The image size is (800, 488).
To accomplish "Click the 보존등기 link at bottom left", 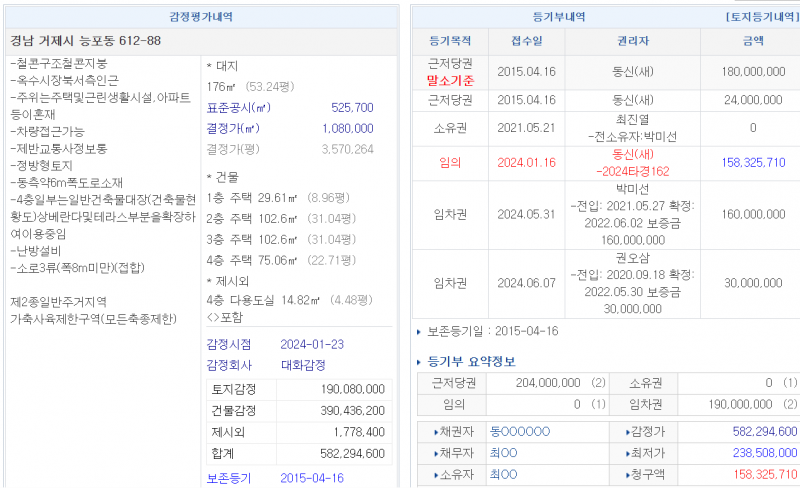I will (229, 478).
